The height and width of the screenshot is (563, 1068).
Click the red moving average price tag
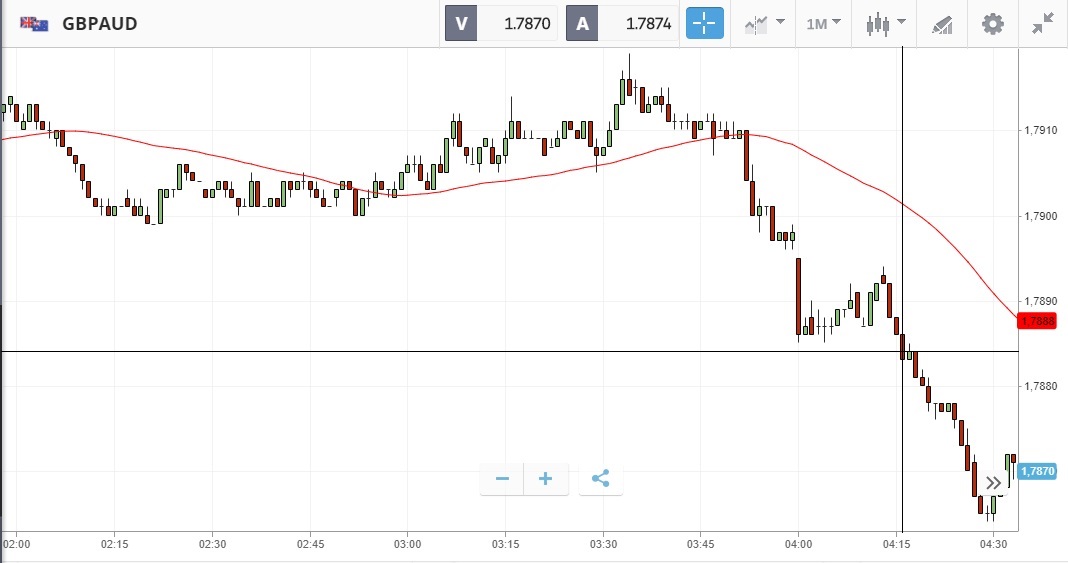(x=1039, y=321)
